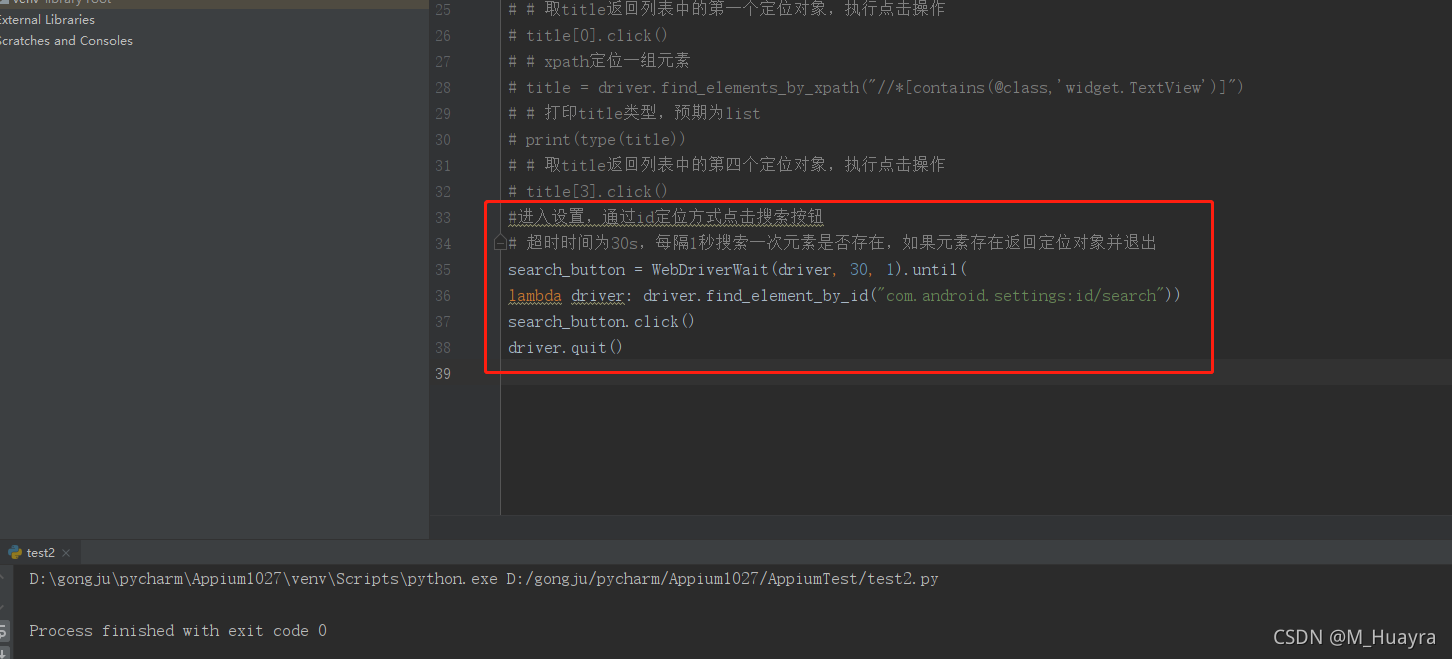
Task: Click the '打印title类型，预期为list' comment
Action: point(634,114)
